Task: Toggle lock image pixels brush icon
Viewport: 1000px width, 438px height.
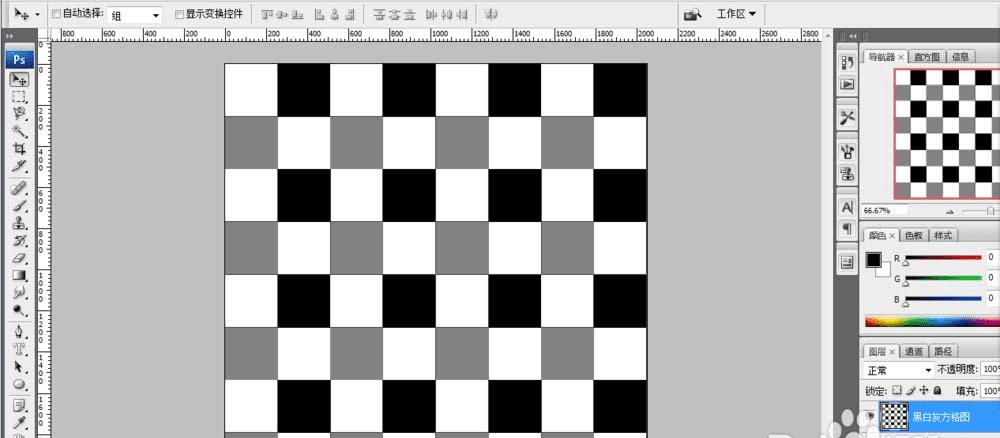Action: tap(911, 390)
